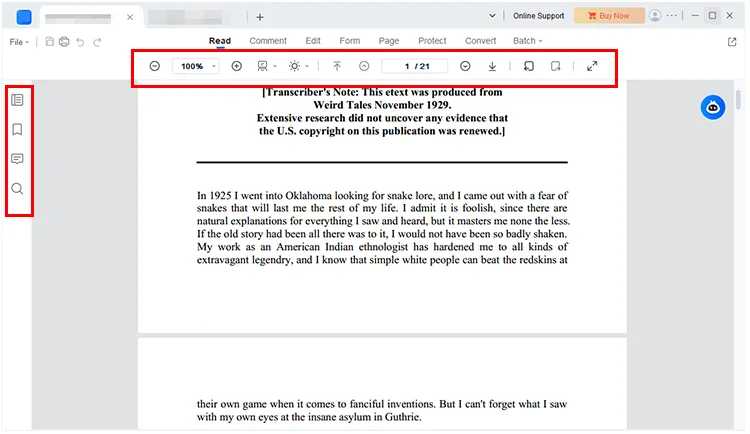
Task: Click the zoom out minus icon
Action: pyautogui.click(x=154, y=66)
